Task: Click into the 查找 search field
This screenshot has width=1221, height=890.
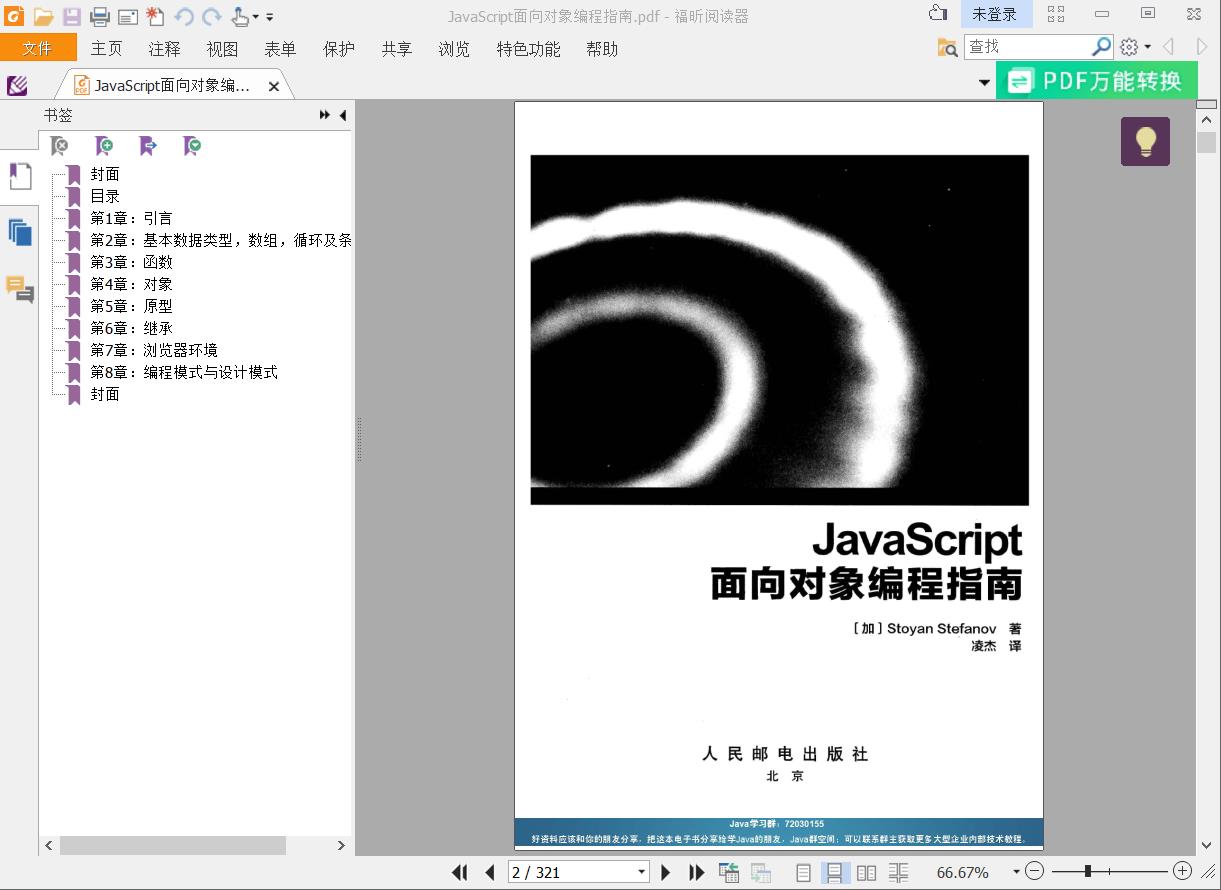Action: click(x=1027, y=46)
